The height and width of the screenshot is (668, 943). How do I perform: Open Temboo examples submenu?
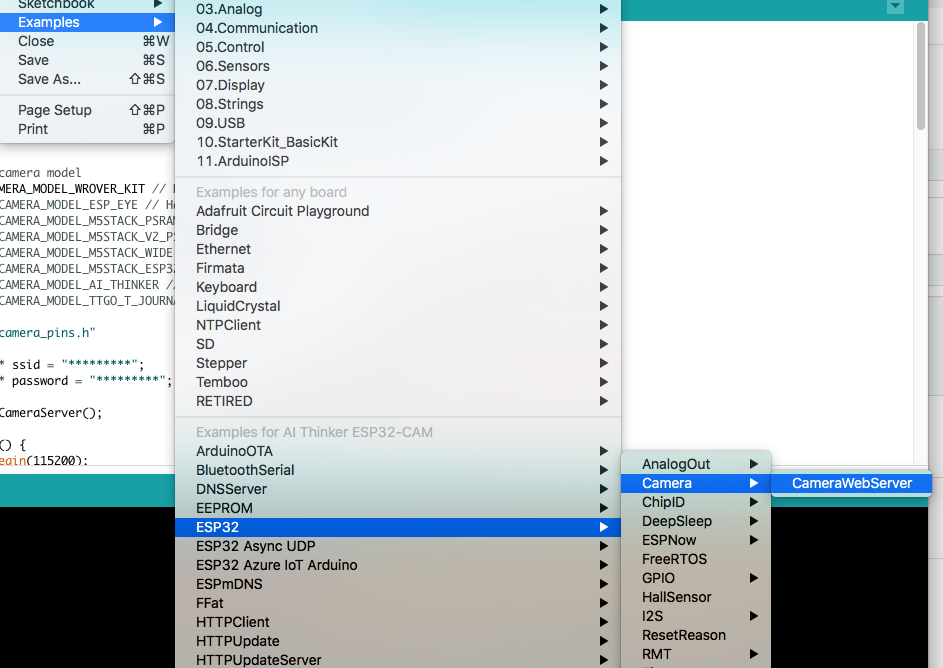coord(398,382)
